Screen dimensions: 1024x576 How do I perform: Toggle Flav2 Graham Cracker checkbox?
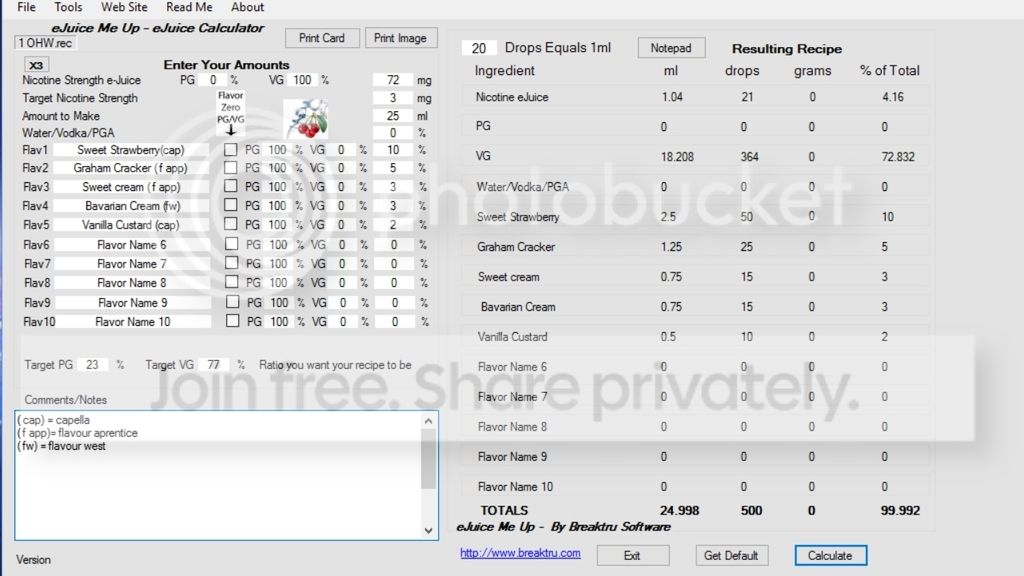point(231,168)
